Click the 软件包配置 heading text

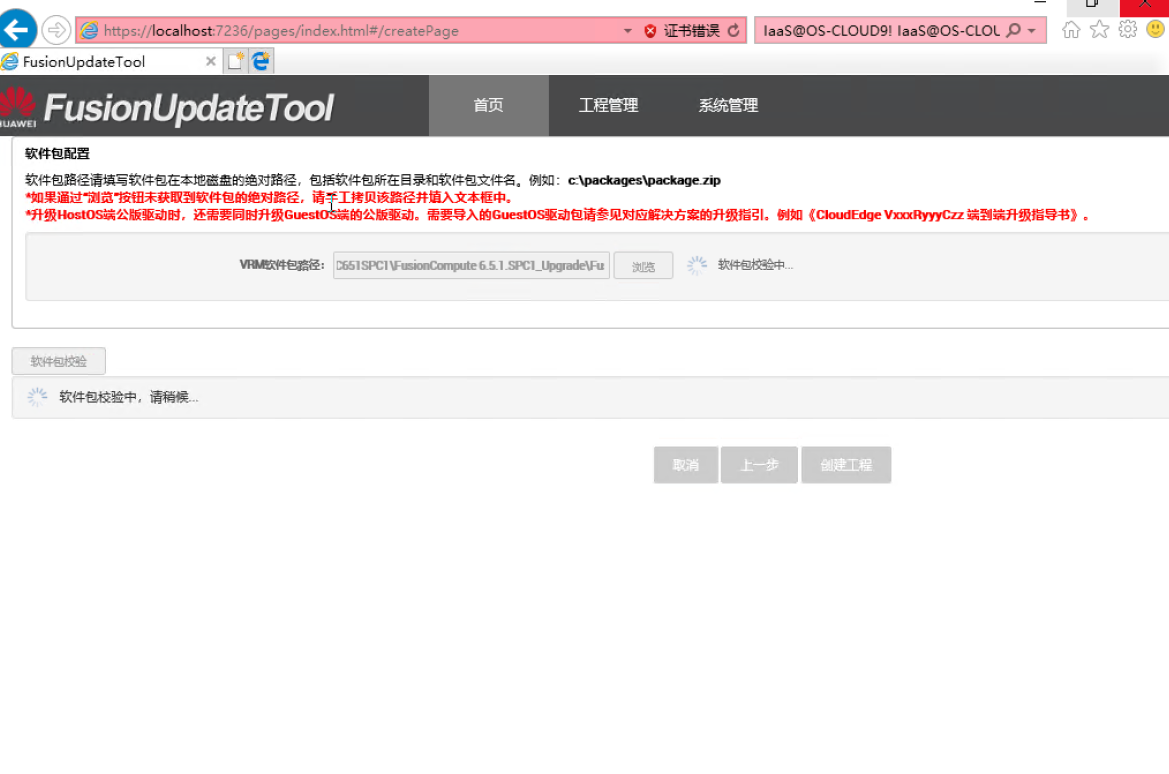pos(57,154)
